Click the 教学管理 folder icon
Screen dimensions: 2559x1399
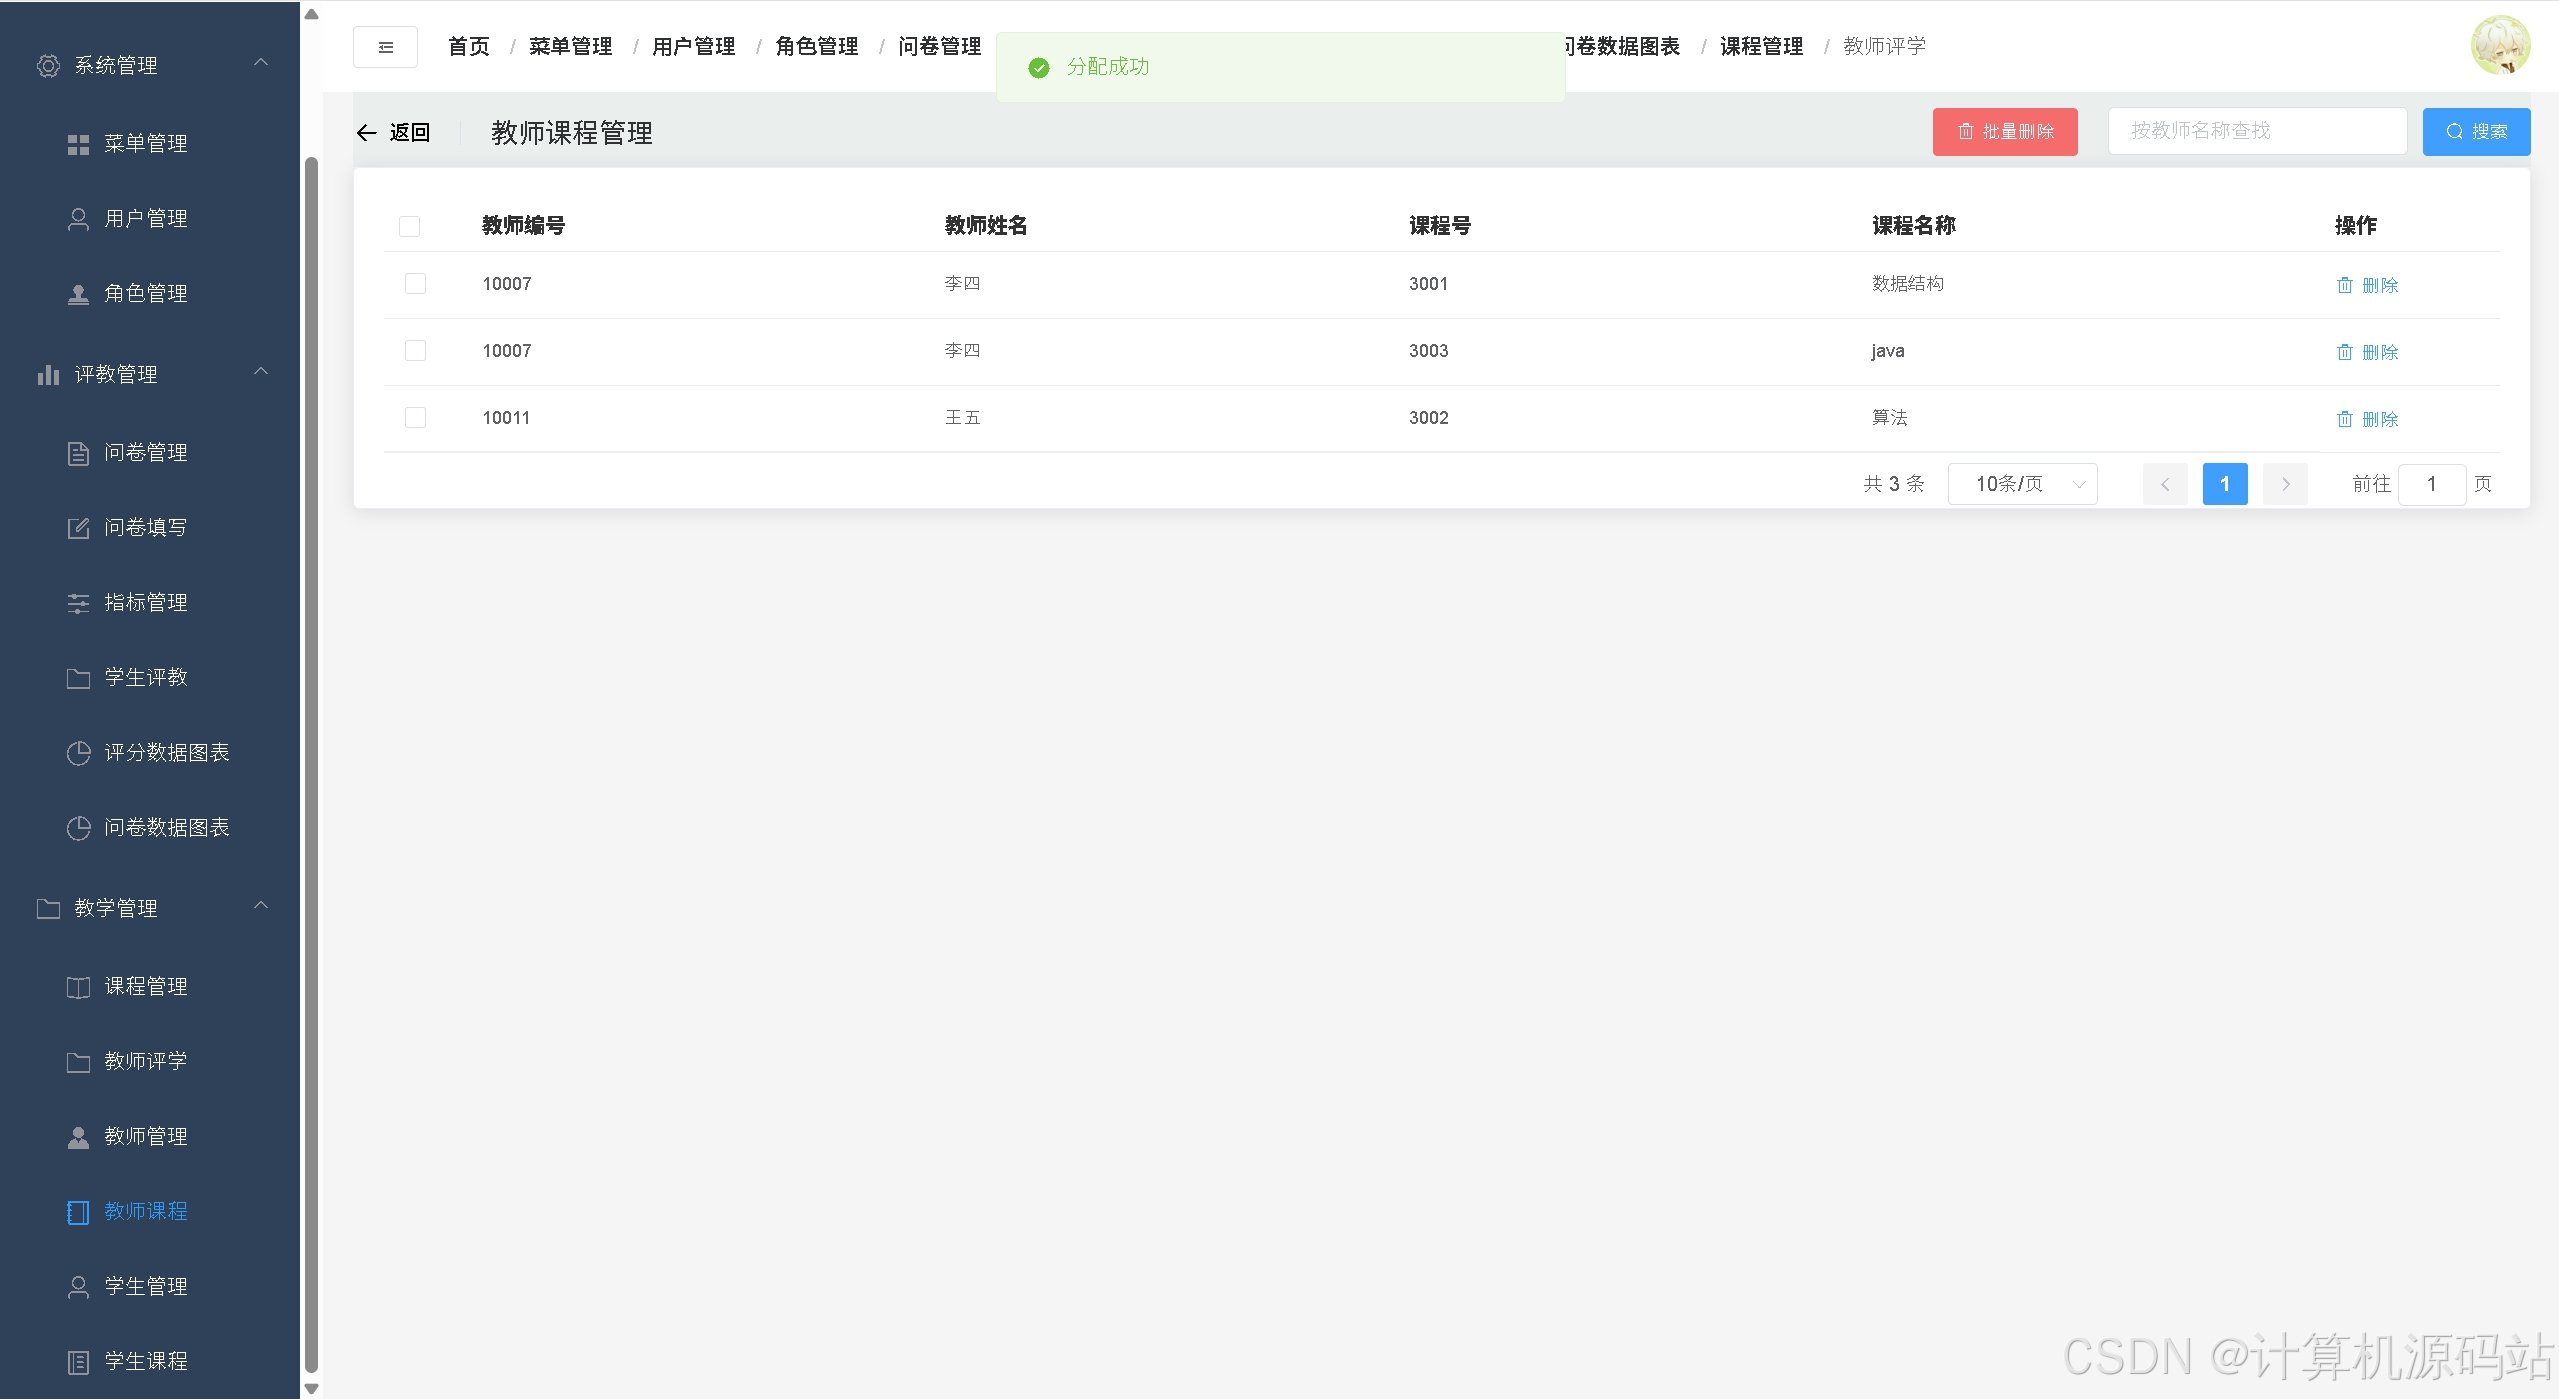click(48, 909)
